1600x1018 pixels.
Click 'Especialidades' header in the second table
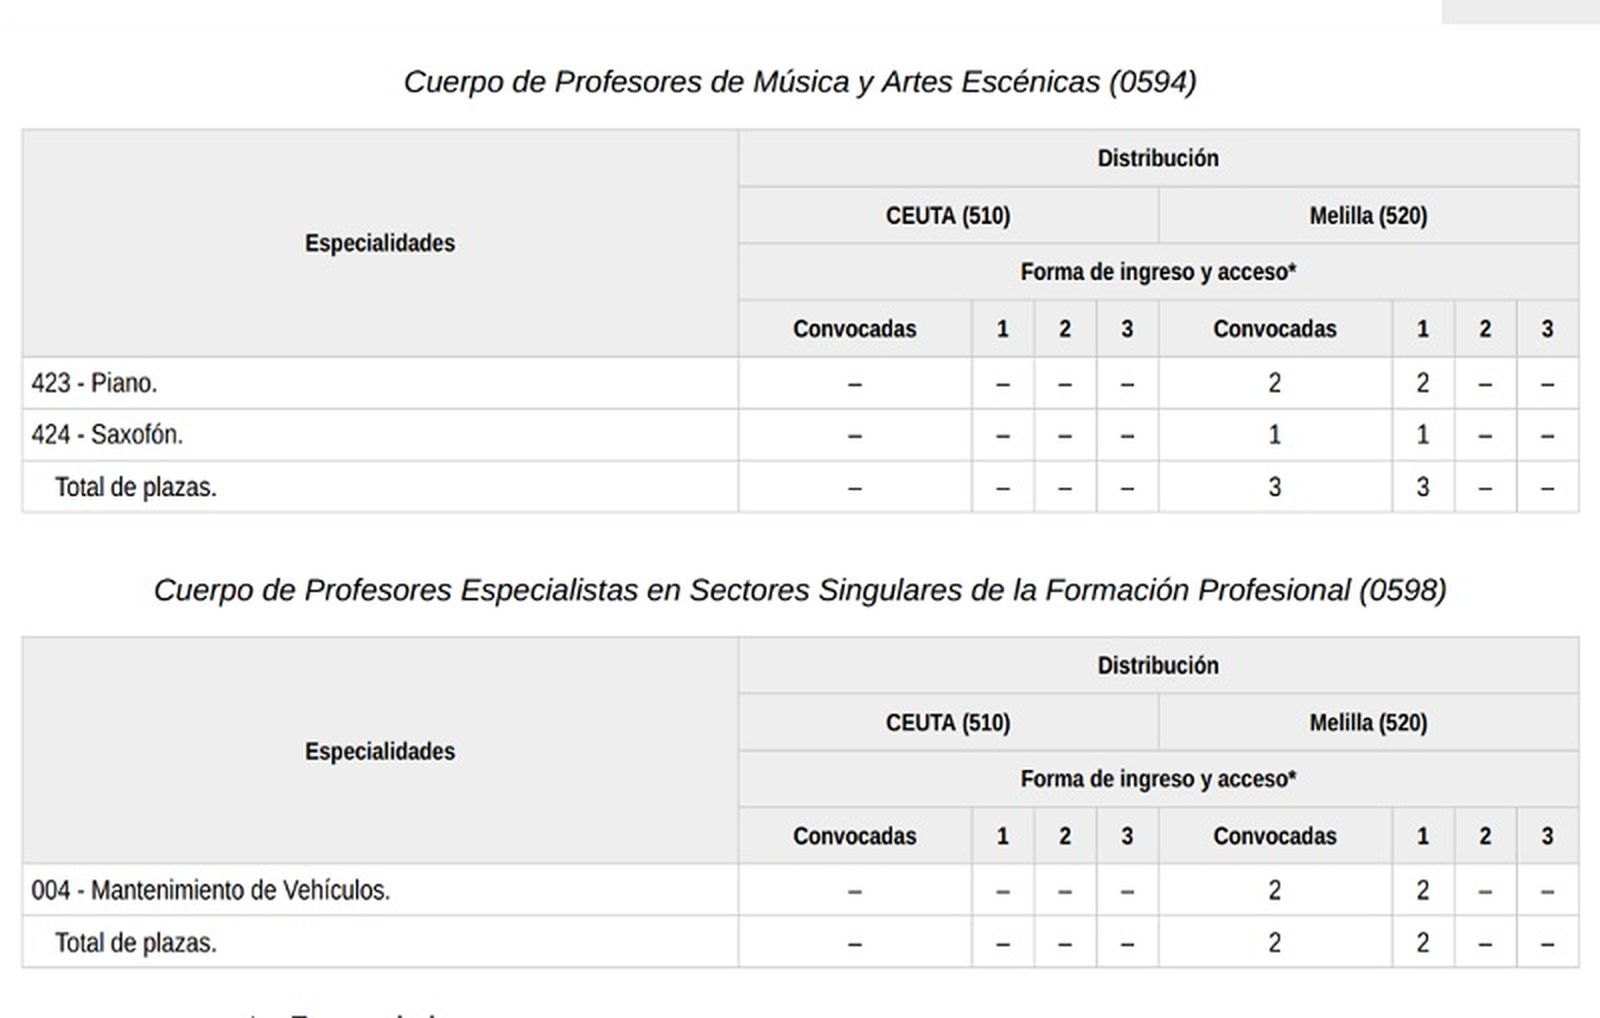point(379,751)
